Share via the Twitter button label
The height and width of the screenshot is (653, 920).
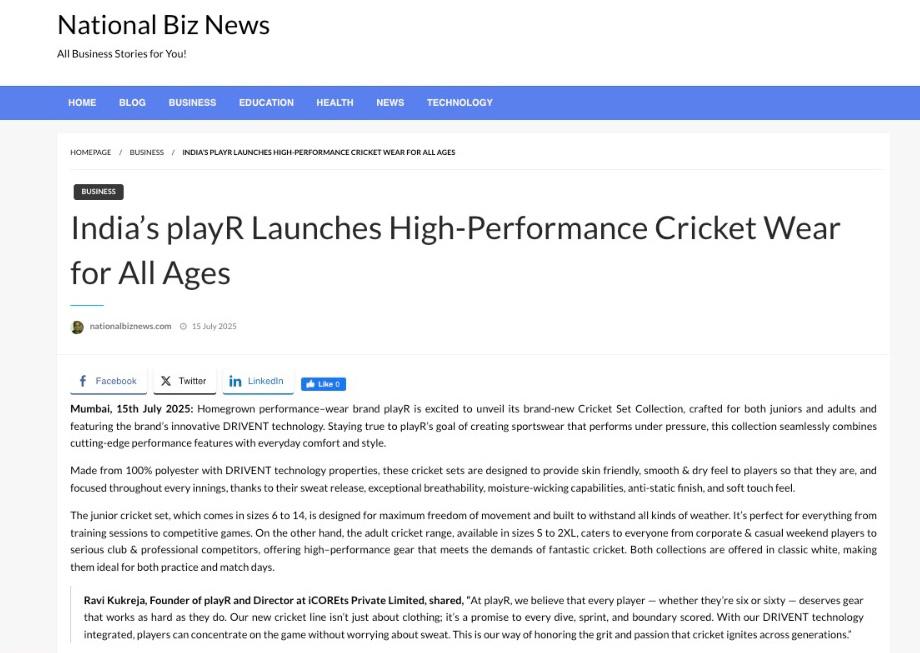pos(192,381)
